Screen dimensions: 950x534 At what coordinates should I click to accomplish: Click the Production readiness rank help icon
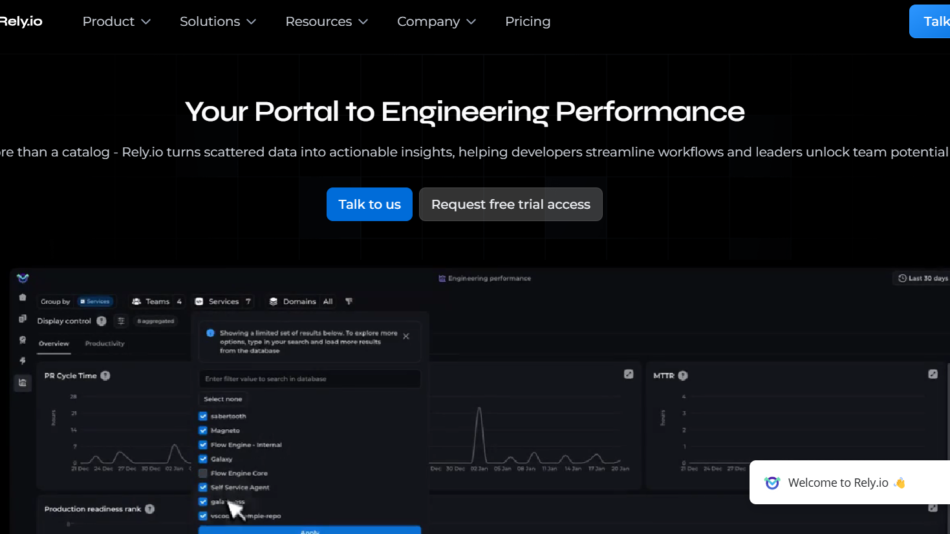click(150, 509)
